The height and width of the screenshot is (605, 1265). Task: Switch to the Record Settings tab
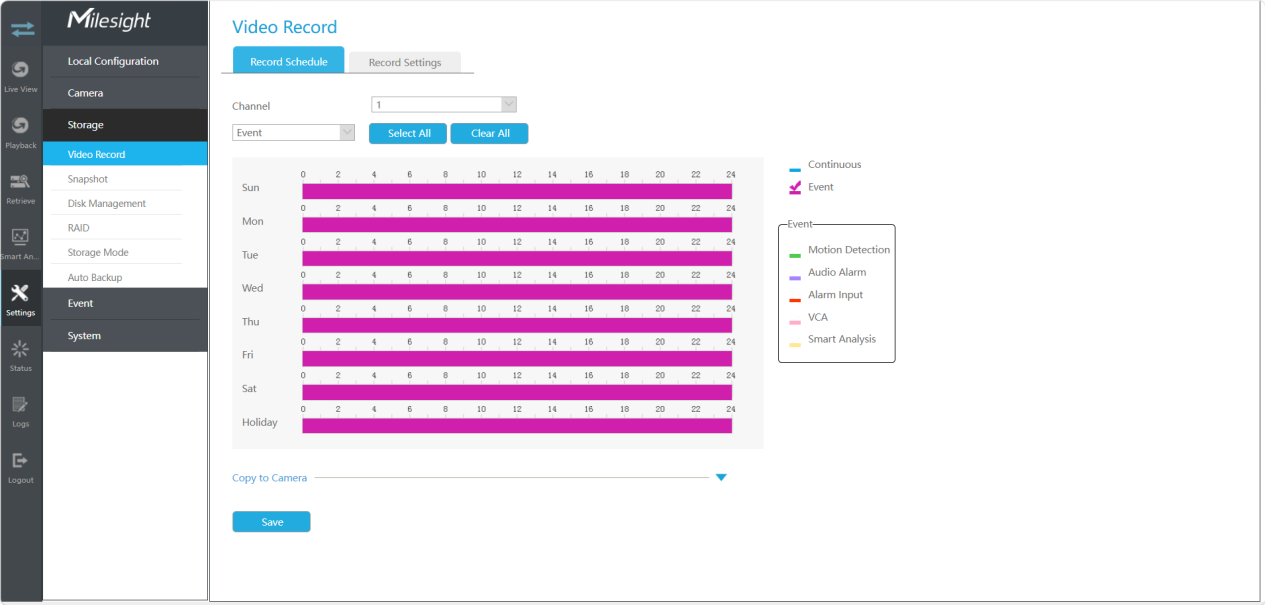click(405, 62)
